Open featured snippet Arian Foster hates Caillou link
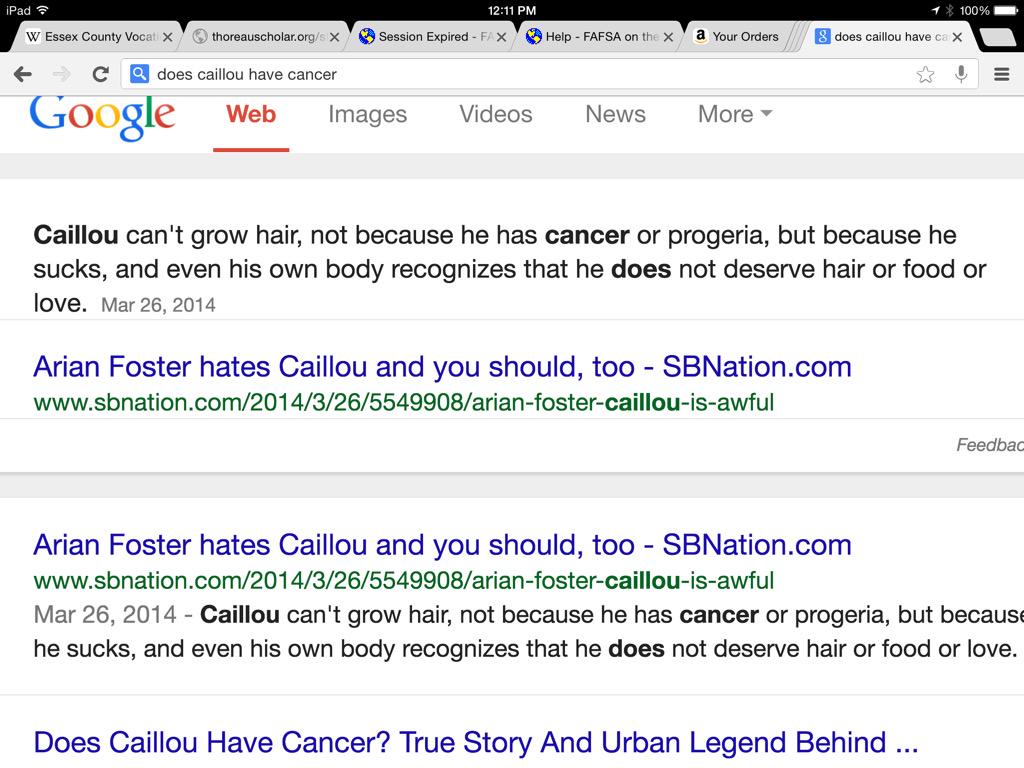The height and width of the screenshot is (768, 1024). click(x=442, y=366)
